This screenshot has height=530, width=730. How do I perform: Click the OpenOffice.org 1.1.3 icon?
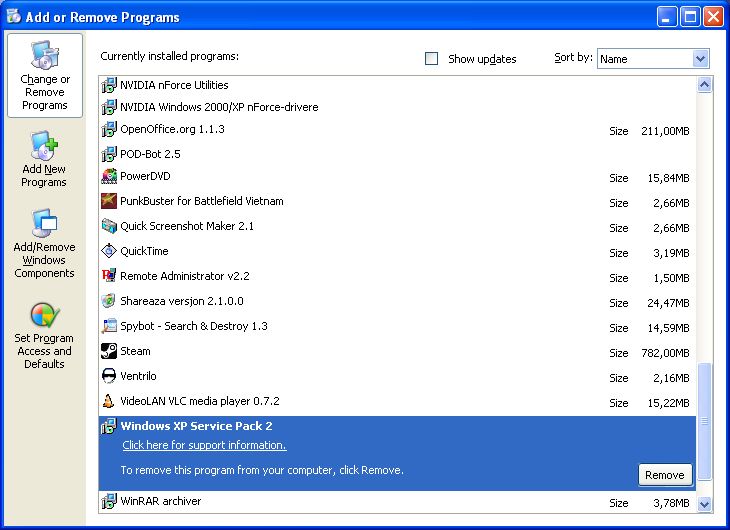pos(109,129)
